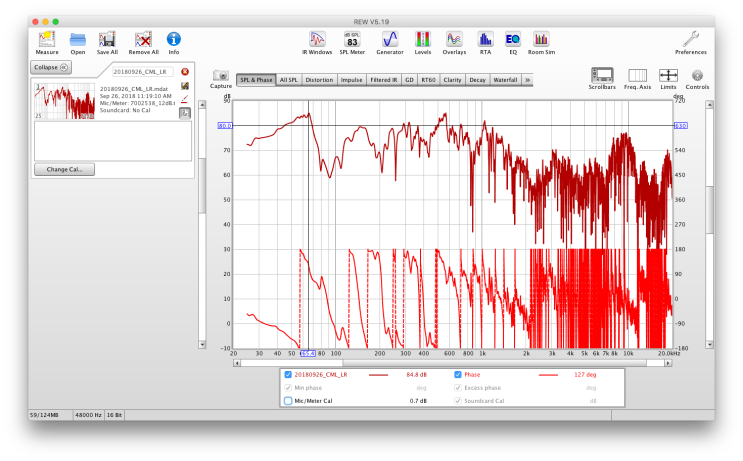743x461 pixels.
Task: Open the SPL Meter tool
Action: 352,40
